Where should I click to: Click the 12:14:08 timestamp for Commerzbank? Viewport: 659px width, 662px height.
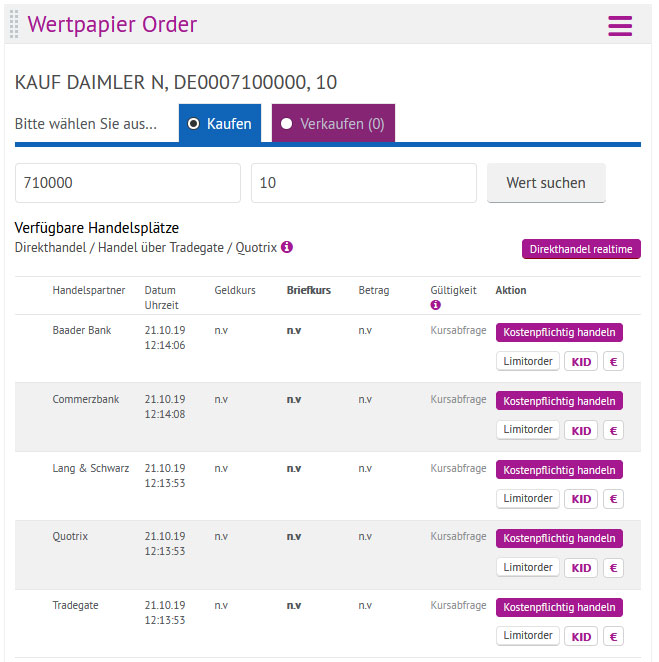[165, 414]
